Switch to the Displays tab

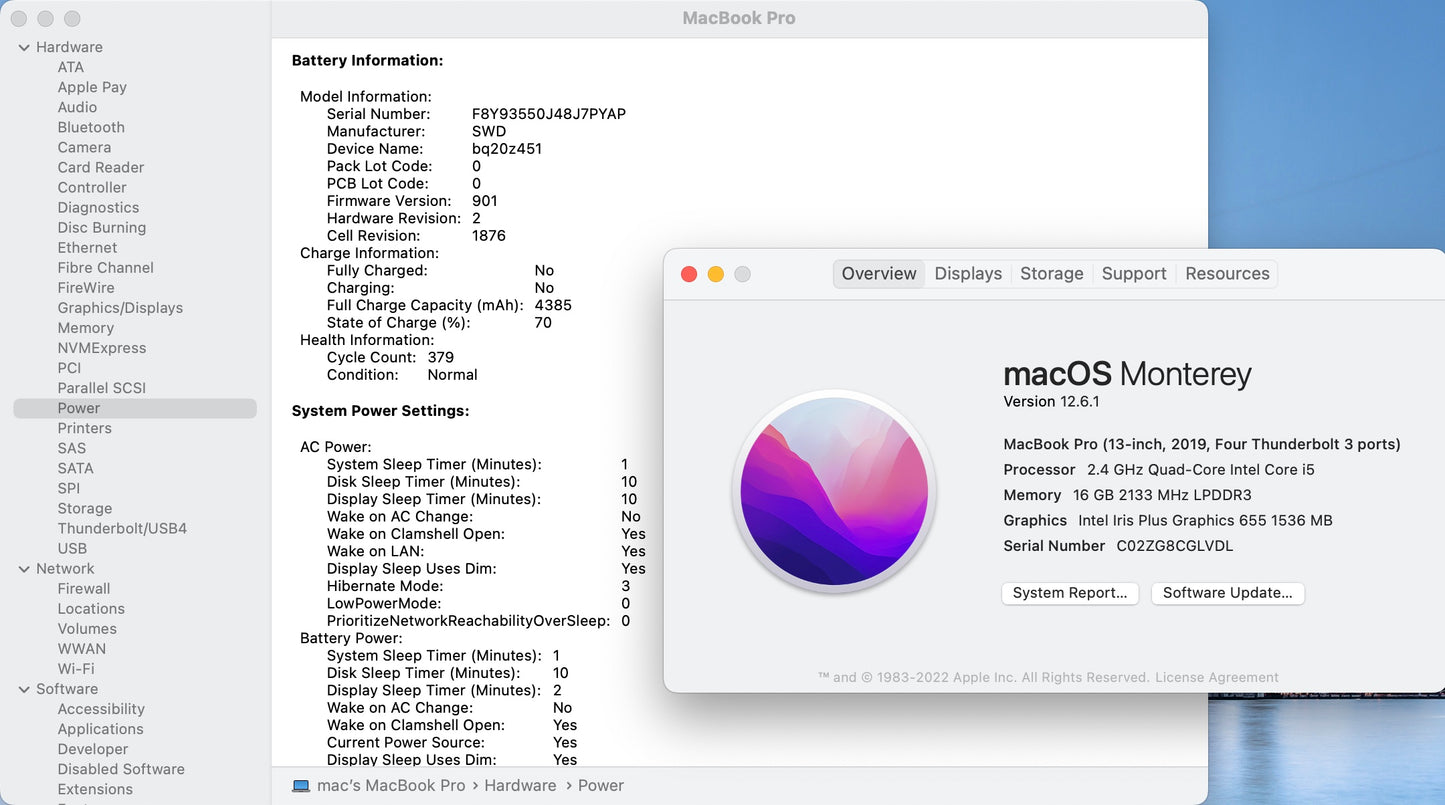click(967, 274)
